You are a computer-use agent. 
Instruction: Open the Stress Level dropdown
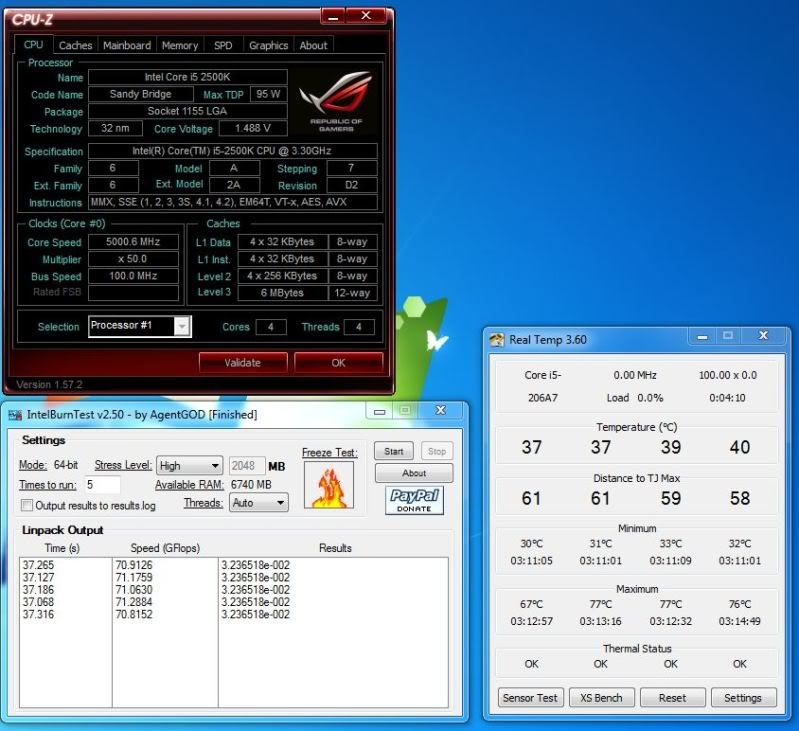click(189, 466)
